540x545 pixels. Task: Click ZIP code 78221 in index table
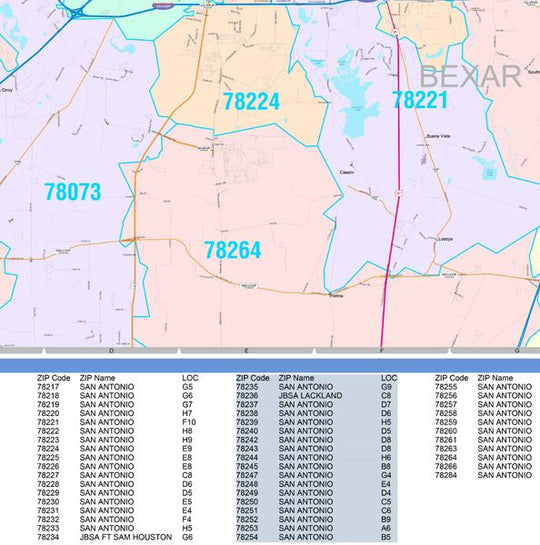pyautogui.click(x=48, y=422)
